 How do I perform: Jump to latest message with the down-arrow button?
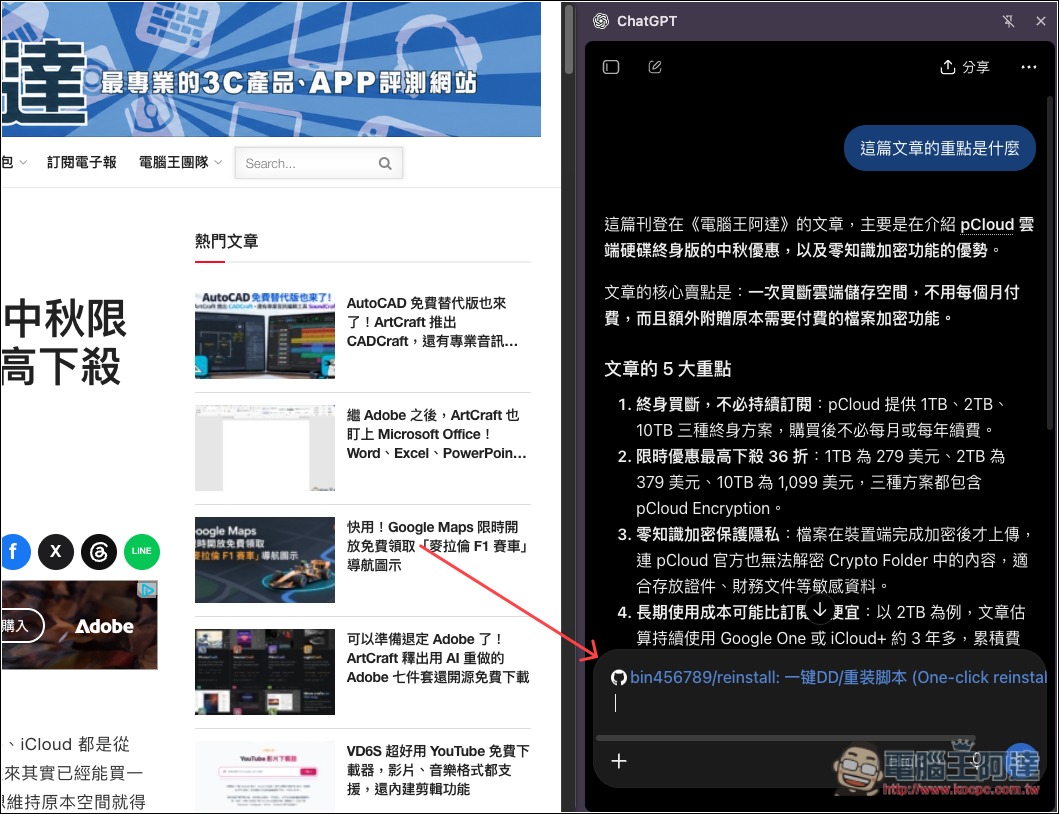pos(820,610)
